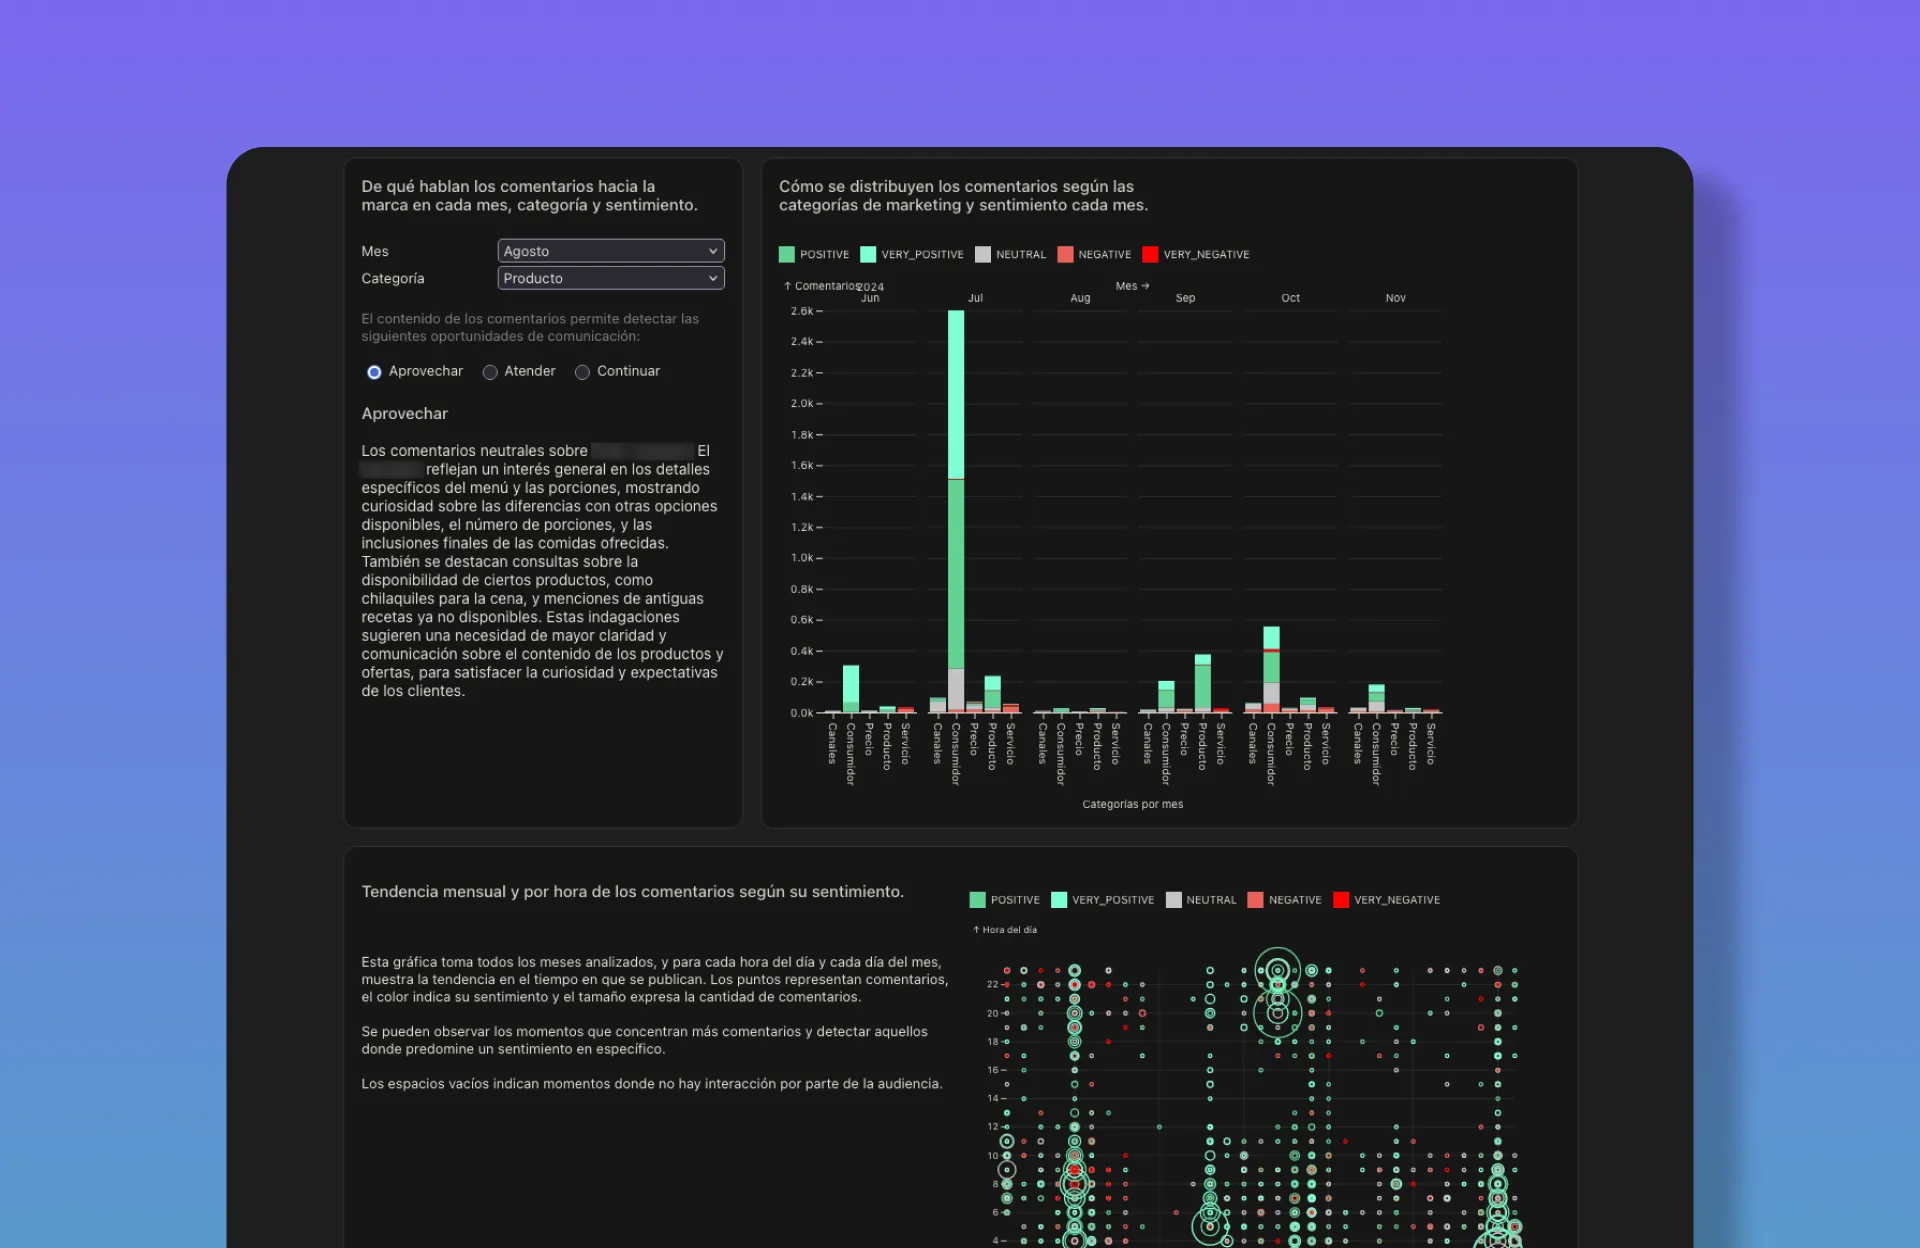
Task: Click the VERY_POSITIVE swatch in the bar chart legend
Action: pos(868,254)
